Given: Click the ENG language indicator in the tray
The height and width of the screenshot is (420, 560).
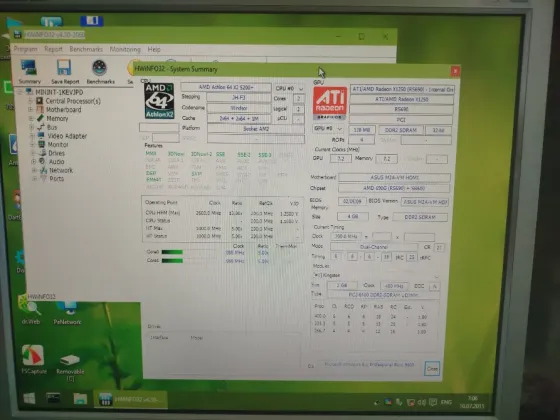Looking at the screenshot, I should point(446,402).
